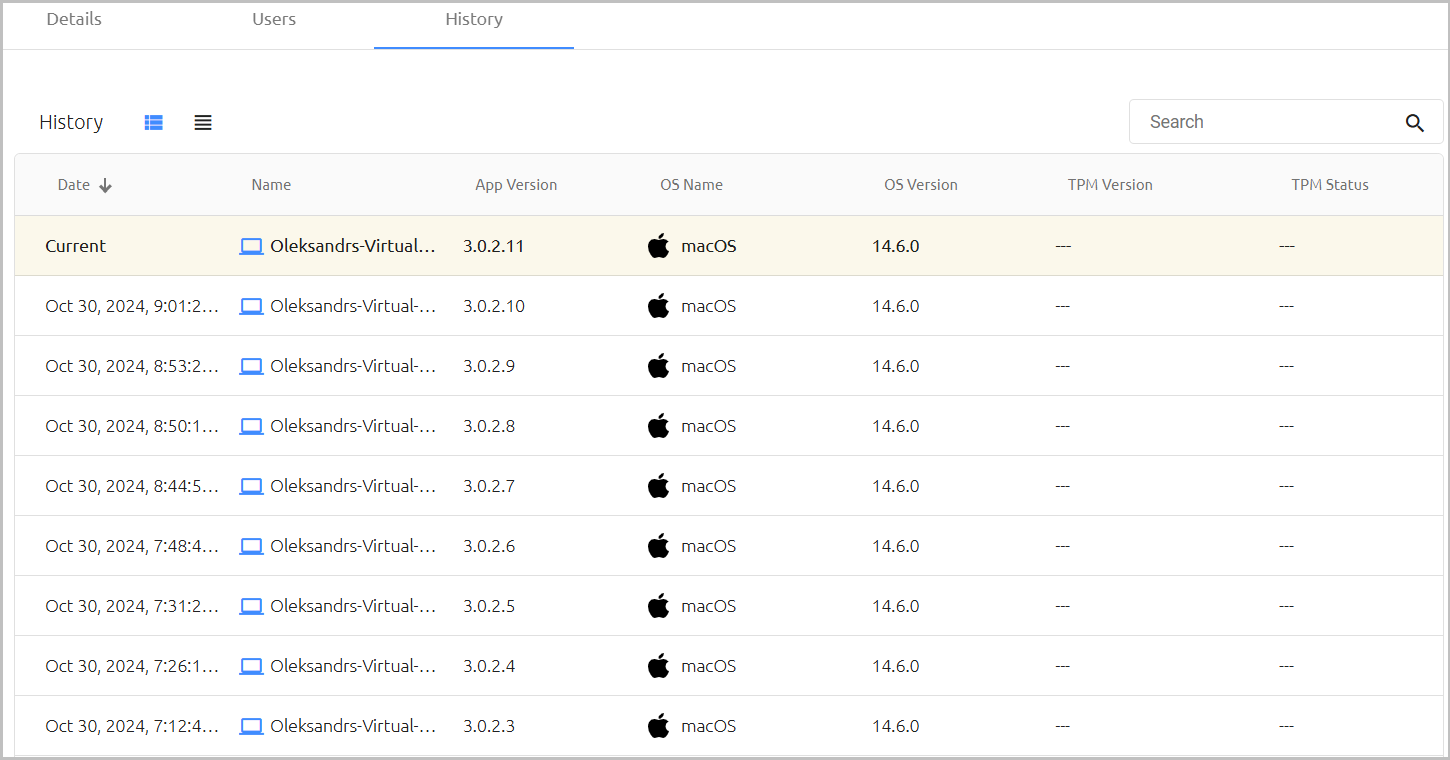Click Apple logo in the 3.0.2.7 row
The height and width of the screenshot is (760, 1450).
658,485
